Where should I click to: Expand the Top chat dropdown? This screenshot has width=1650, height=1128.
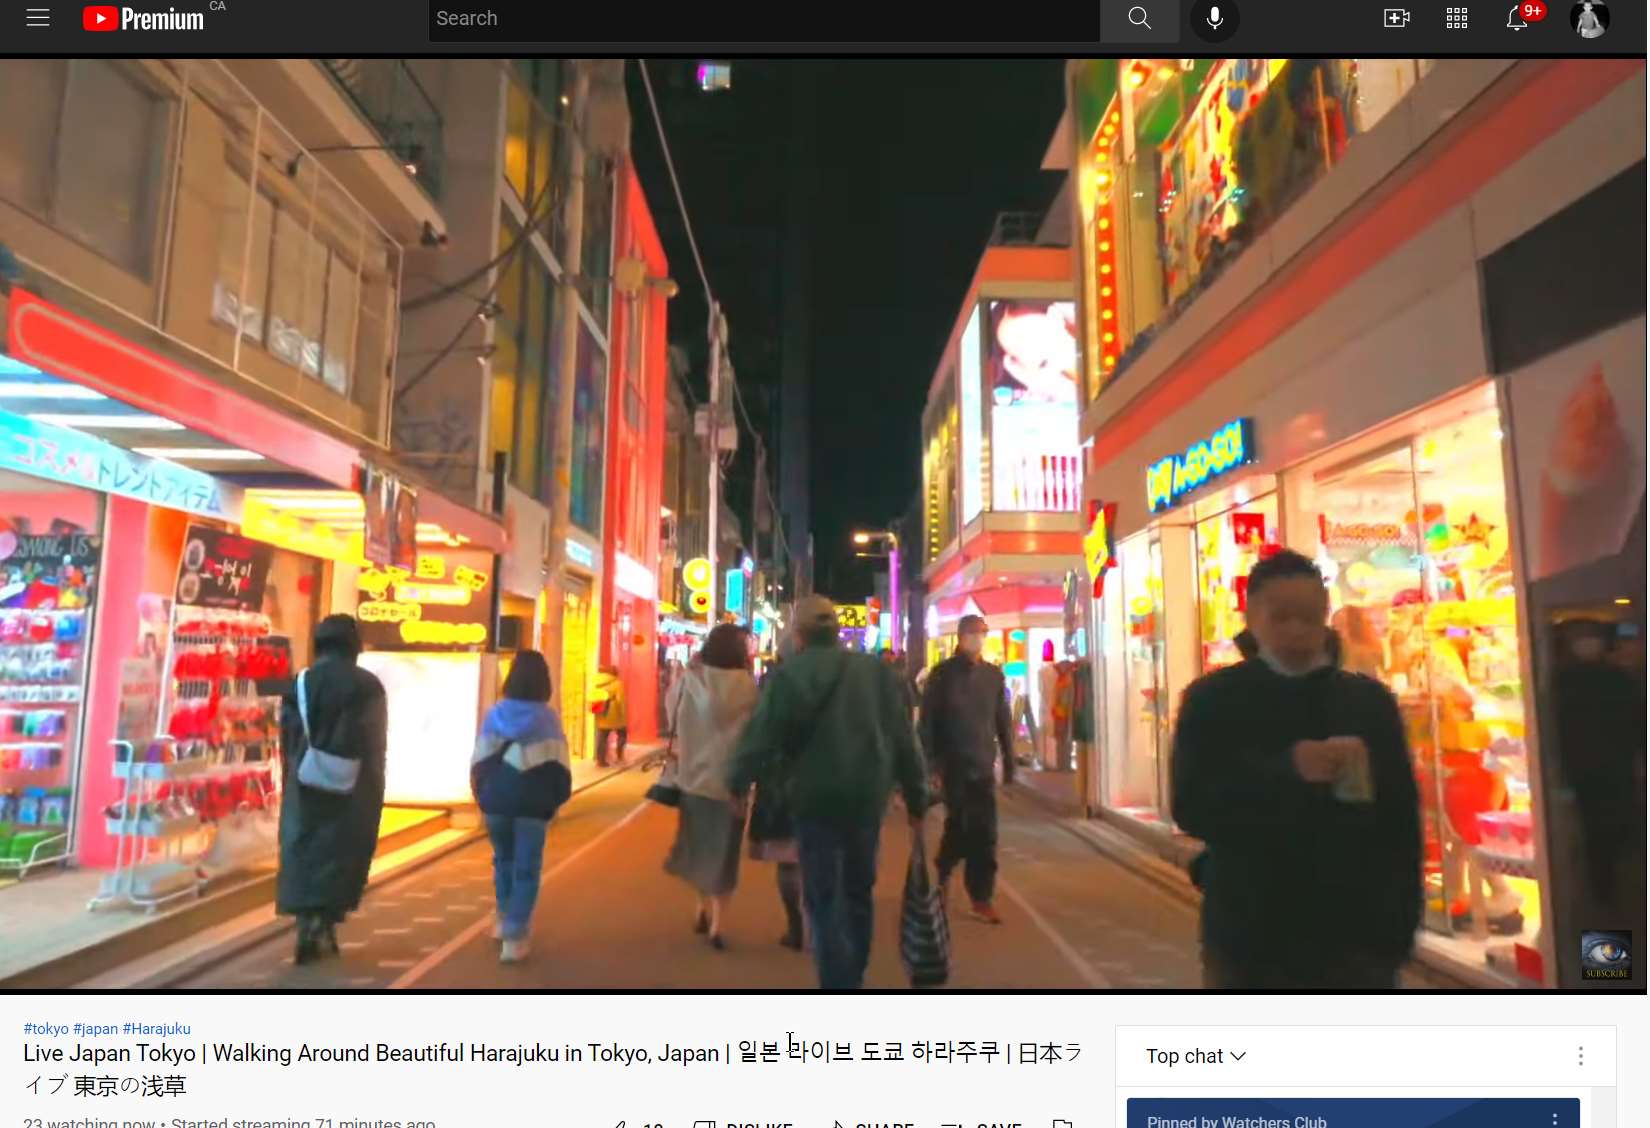(1195, 1056)
